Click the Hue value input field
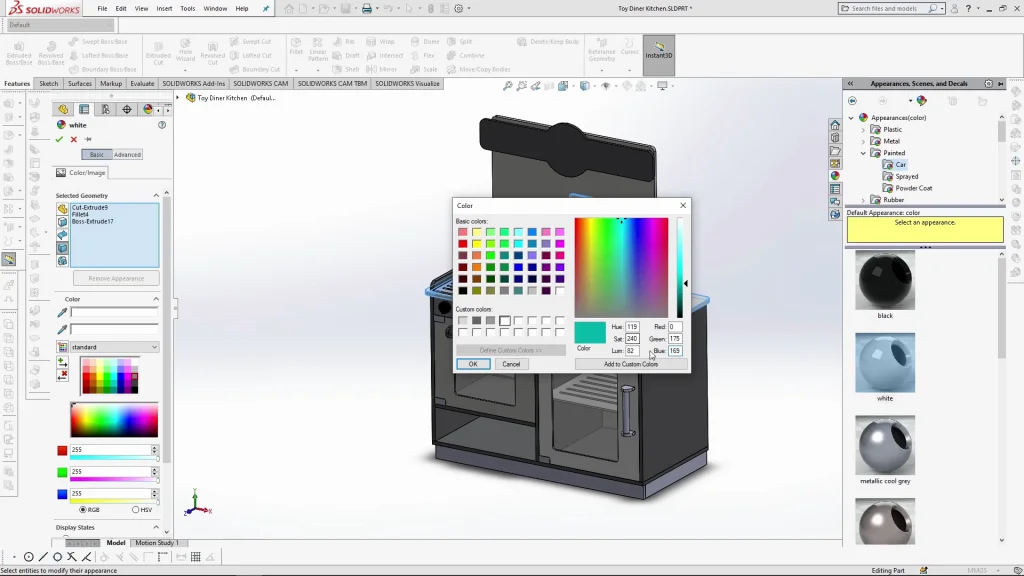The image size is (1024, 576). (632, 327)
